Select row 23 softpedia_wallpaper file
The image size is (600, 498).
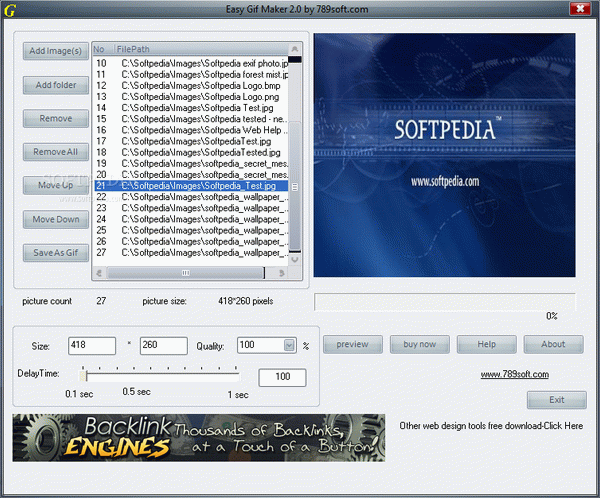tap(191, 208)
